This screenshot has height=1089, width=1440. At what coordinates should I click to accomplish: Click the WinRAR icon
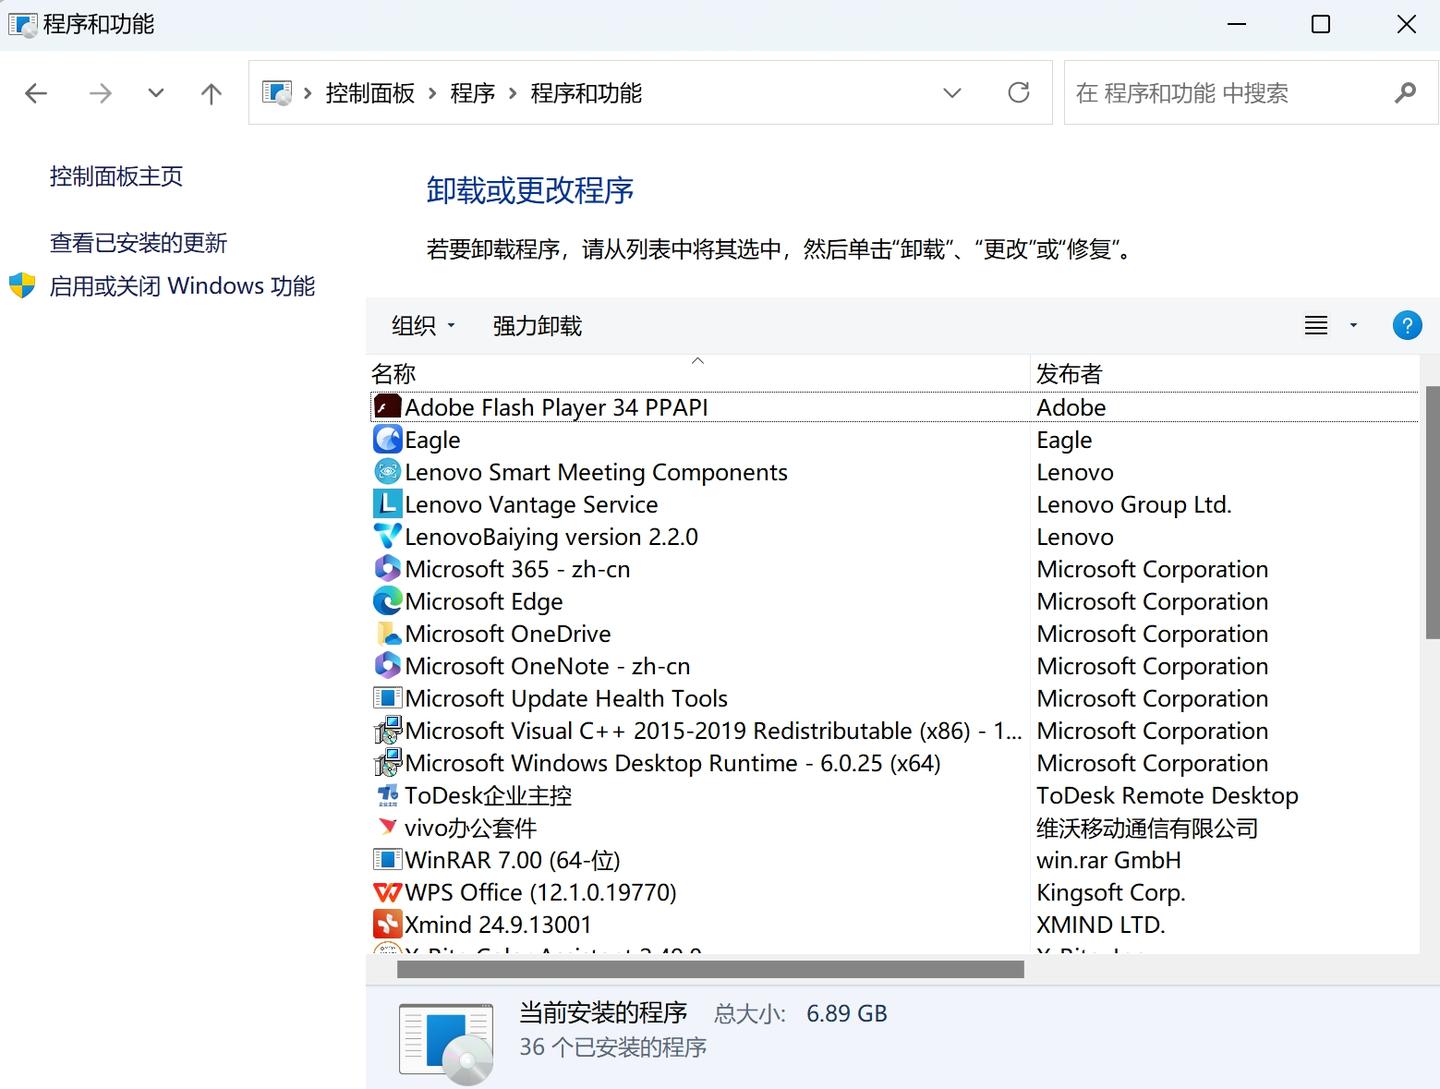[387, 859]
